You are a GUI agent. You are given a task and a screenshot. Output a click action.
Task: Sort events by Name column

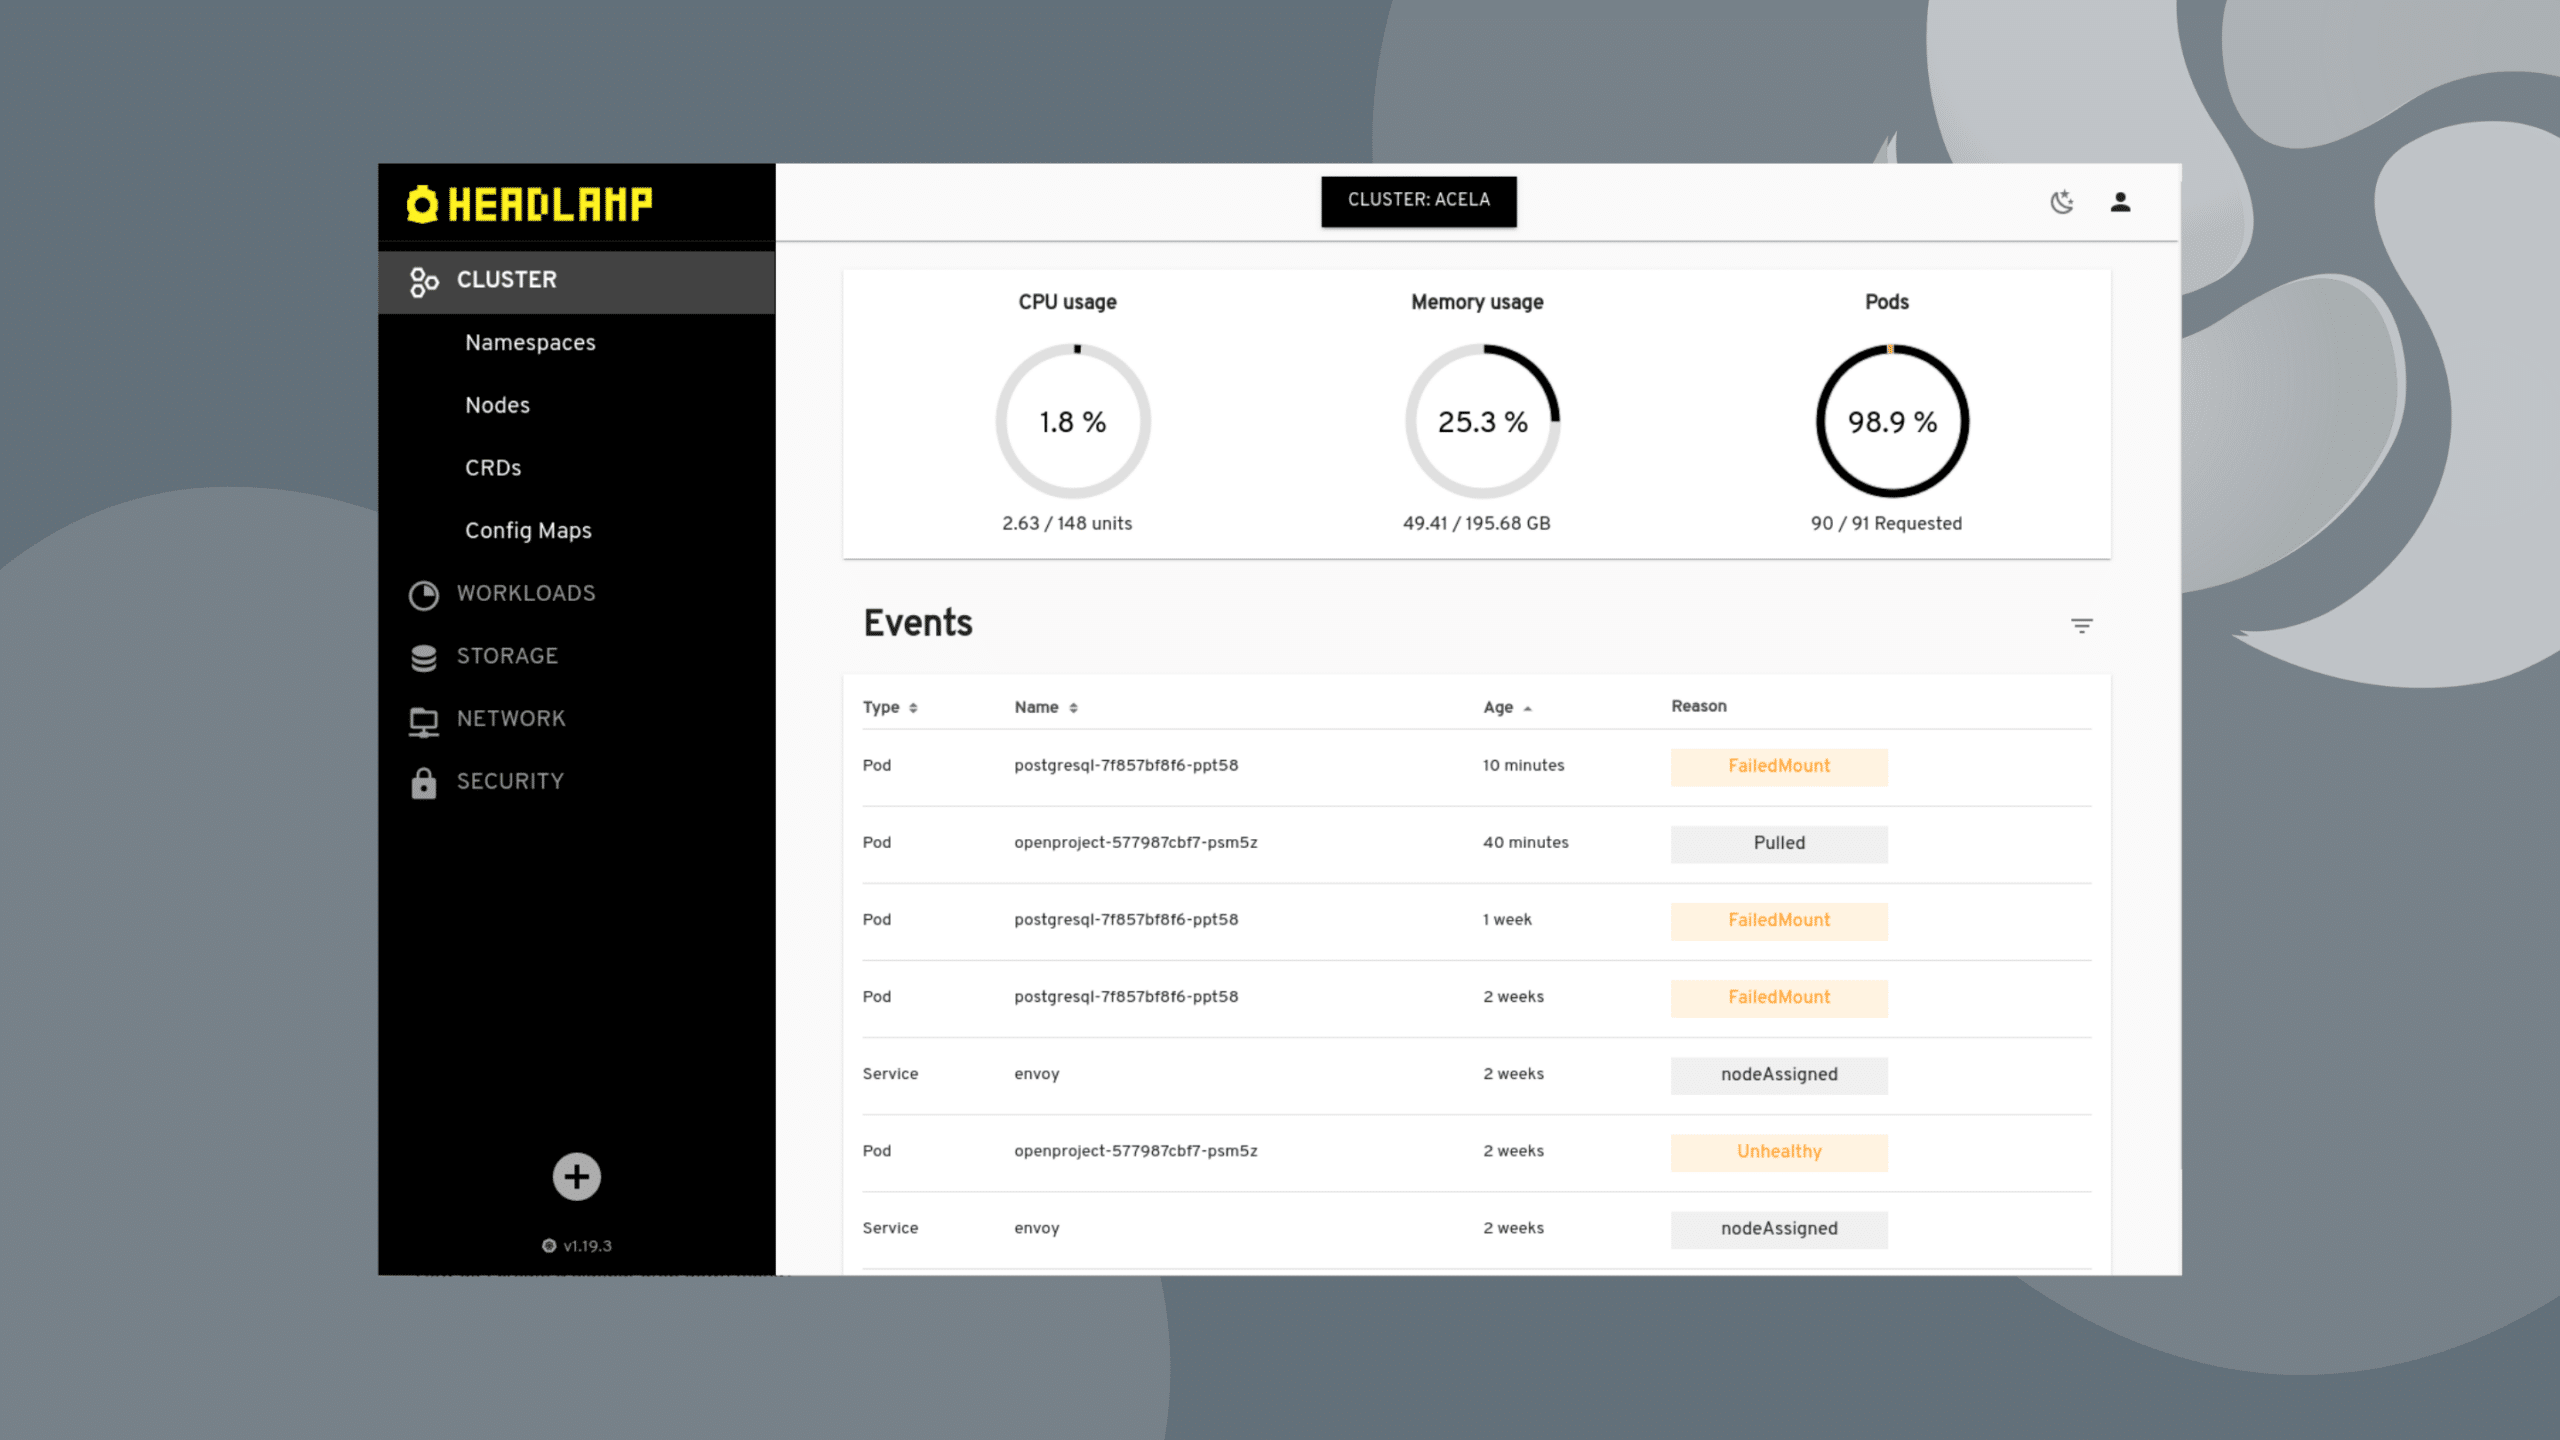tap(1046, 707)
